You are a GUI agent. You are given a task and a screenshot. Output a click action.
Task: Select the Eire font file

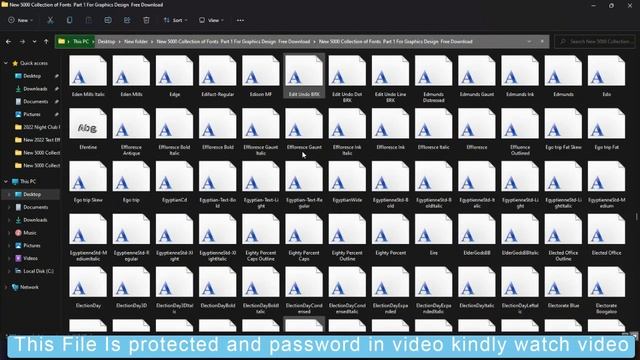(x=433, y=235)
